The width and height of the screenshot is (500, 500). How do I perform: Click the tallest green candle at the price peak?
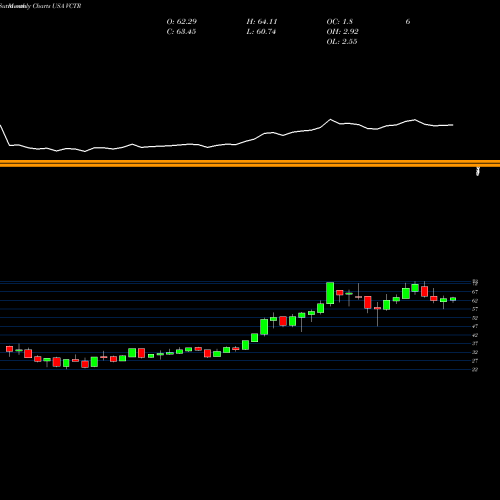click(330, 293)
